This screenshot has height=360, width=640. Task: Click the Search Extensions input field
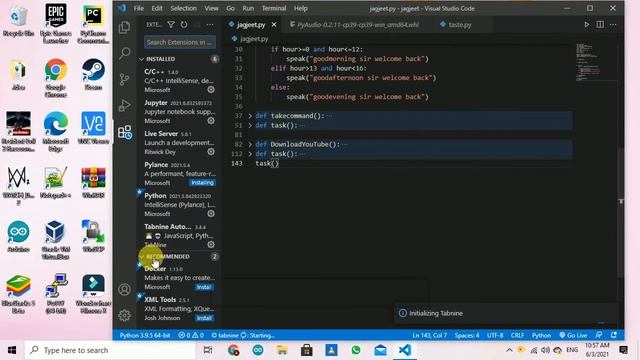coord(180,42)
